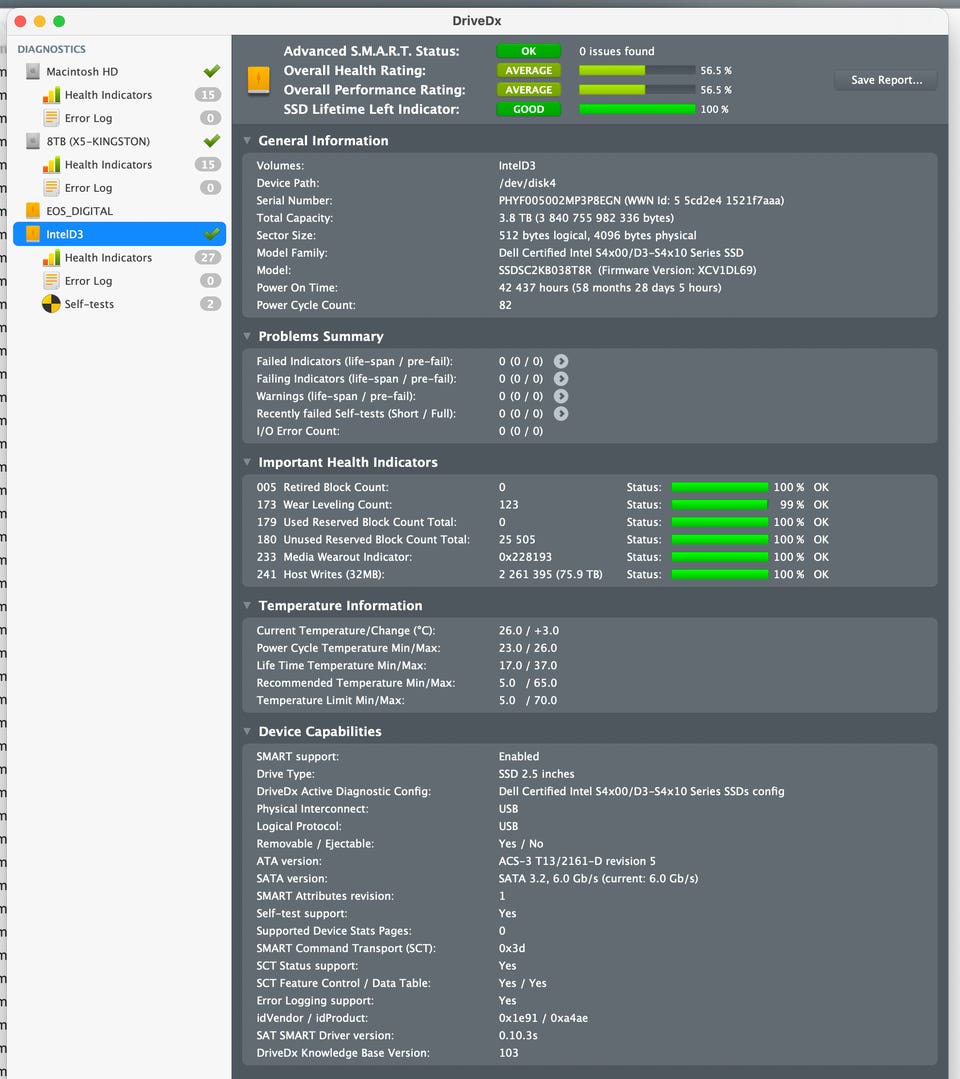Image resolution: width=960 pixels, height=1079 pixels.
Task: Click the Macintosh HD drive icon
Action: click(x=32, y=72)
